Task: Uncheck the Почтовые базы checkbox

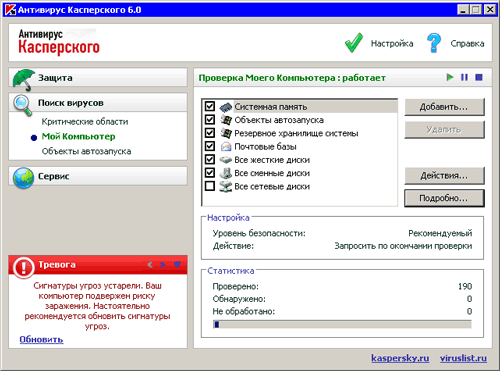Action: coord(210,146)
